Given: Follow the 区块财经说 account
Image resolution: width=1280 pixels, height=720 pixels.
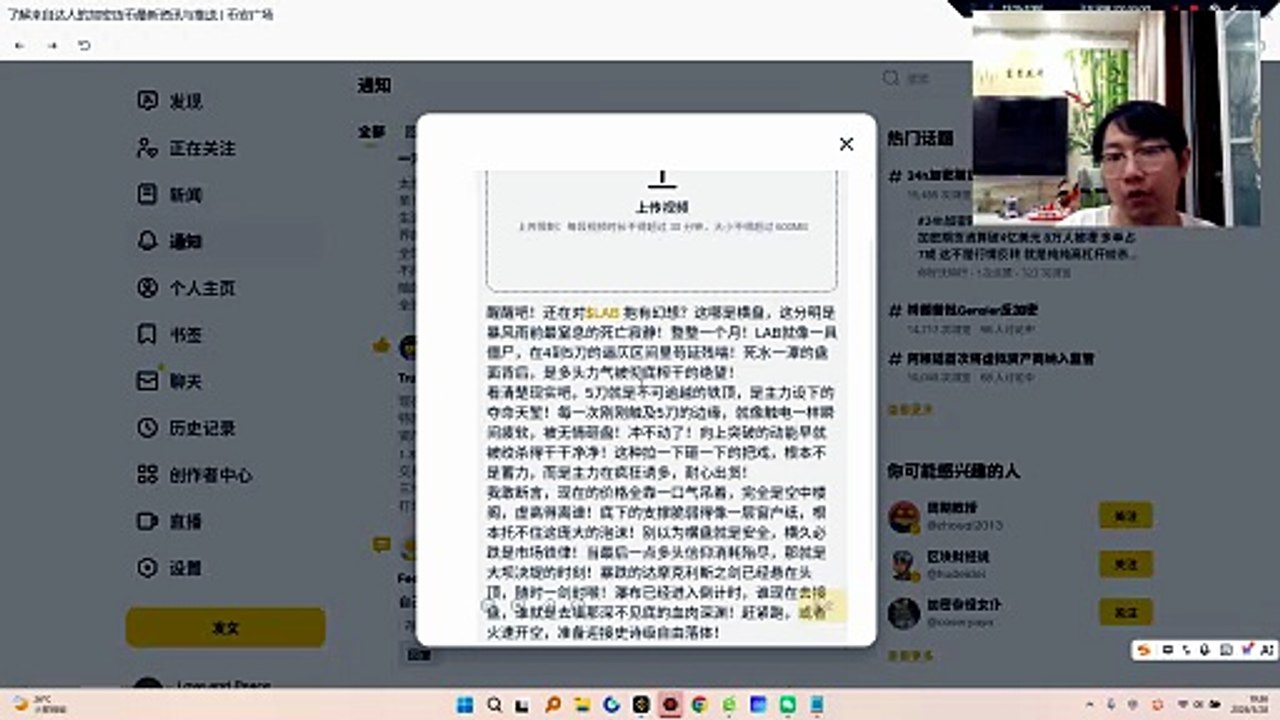Looking at the screenshot, I should (x=1125, y=564).
